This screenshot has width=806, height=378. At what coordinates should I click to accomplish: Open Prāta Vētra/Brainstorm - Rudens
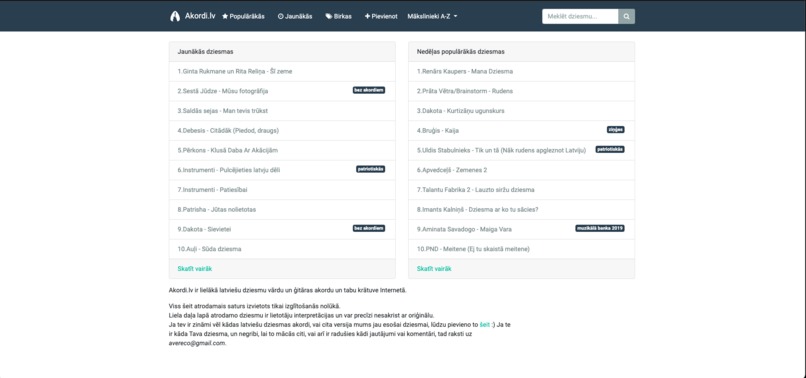465,91
